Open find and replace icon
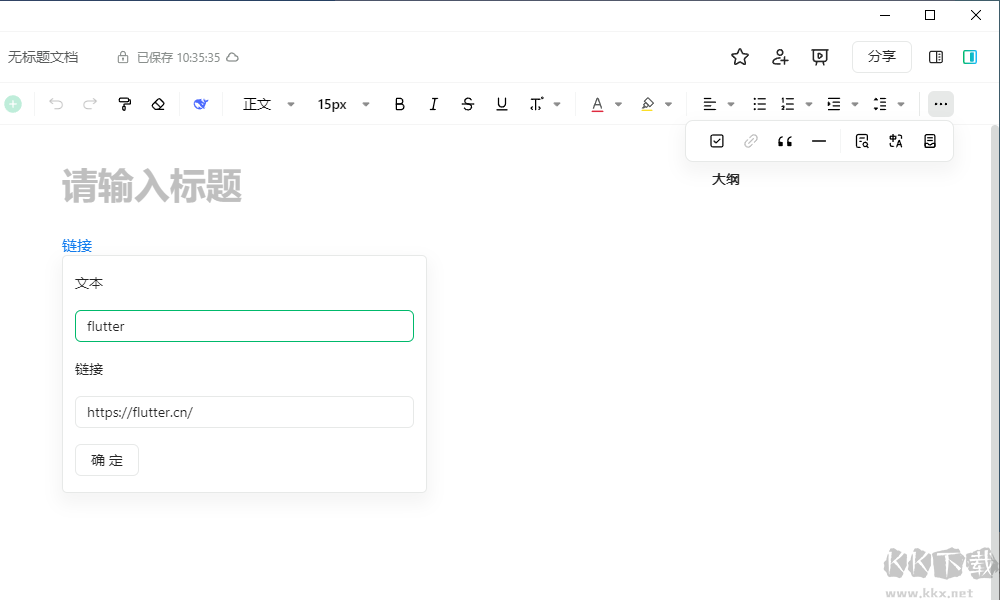Screen dimensions: 1000x600 click(862, 141)
